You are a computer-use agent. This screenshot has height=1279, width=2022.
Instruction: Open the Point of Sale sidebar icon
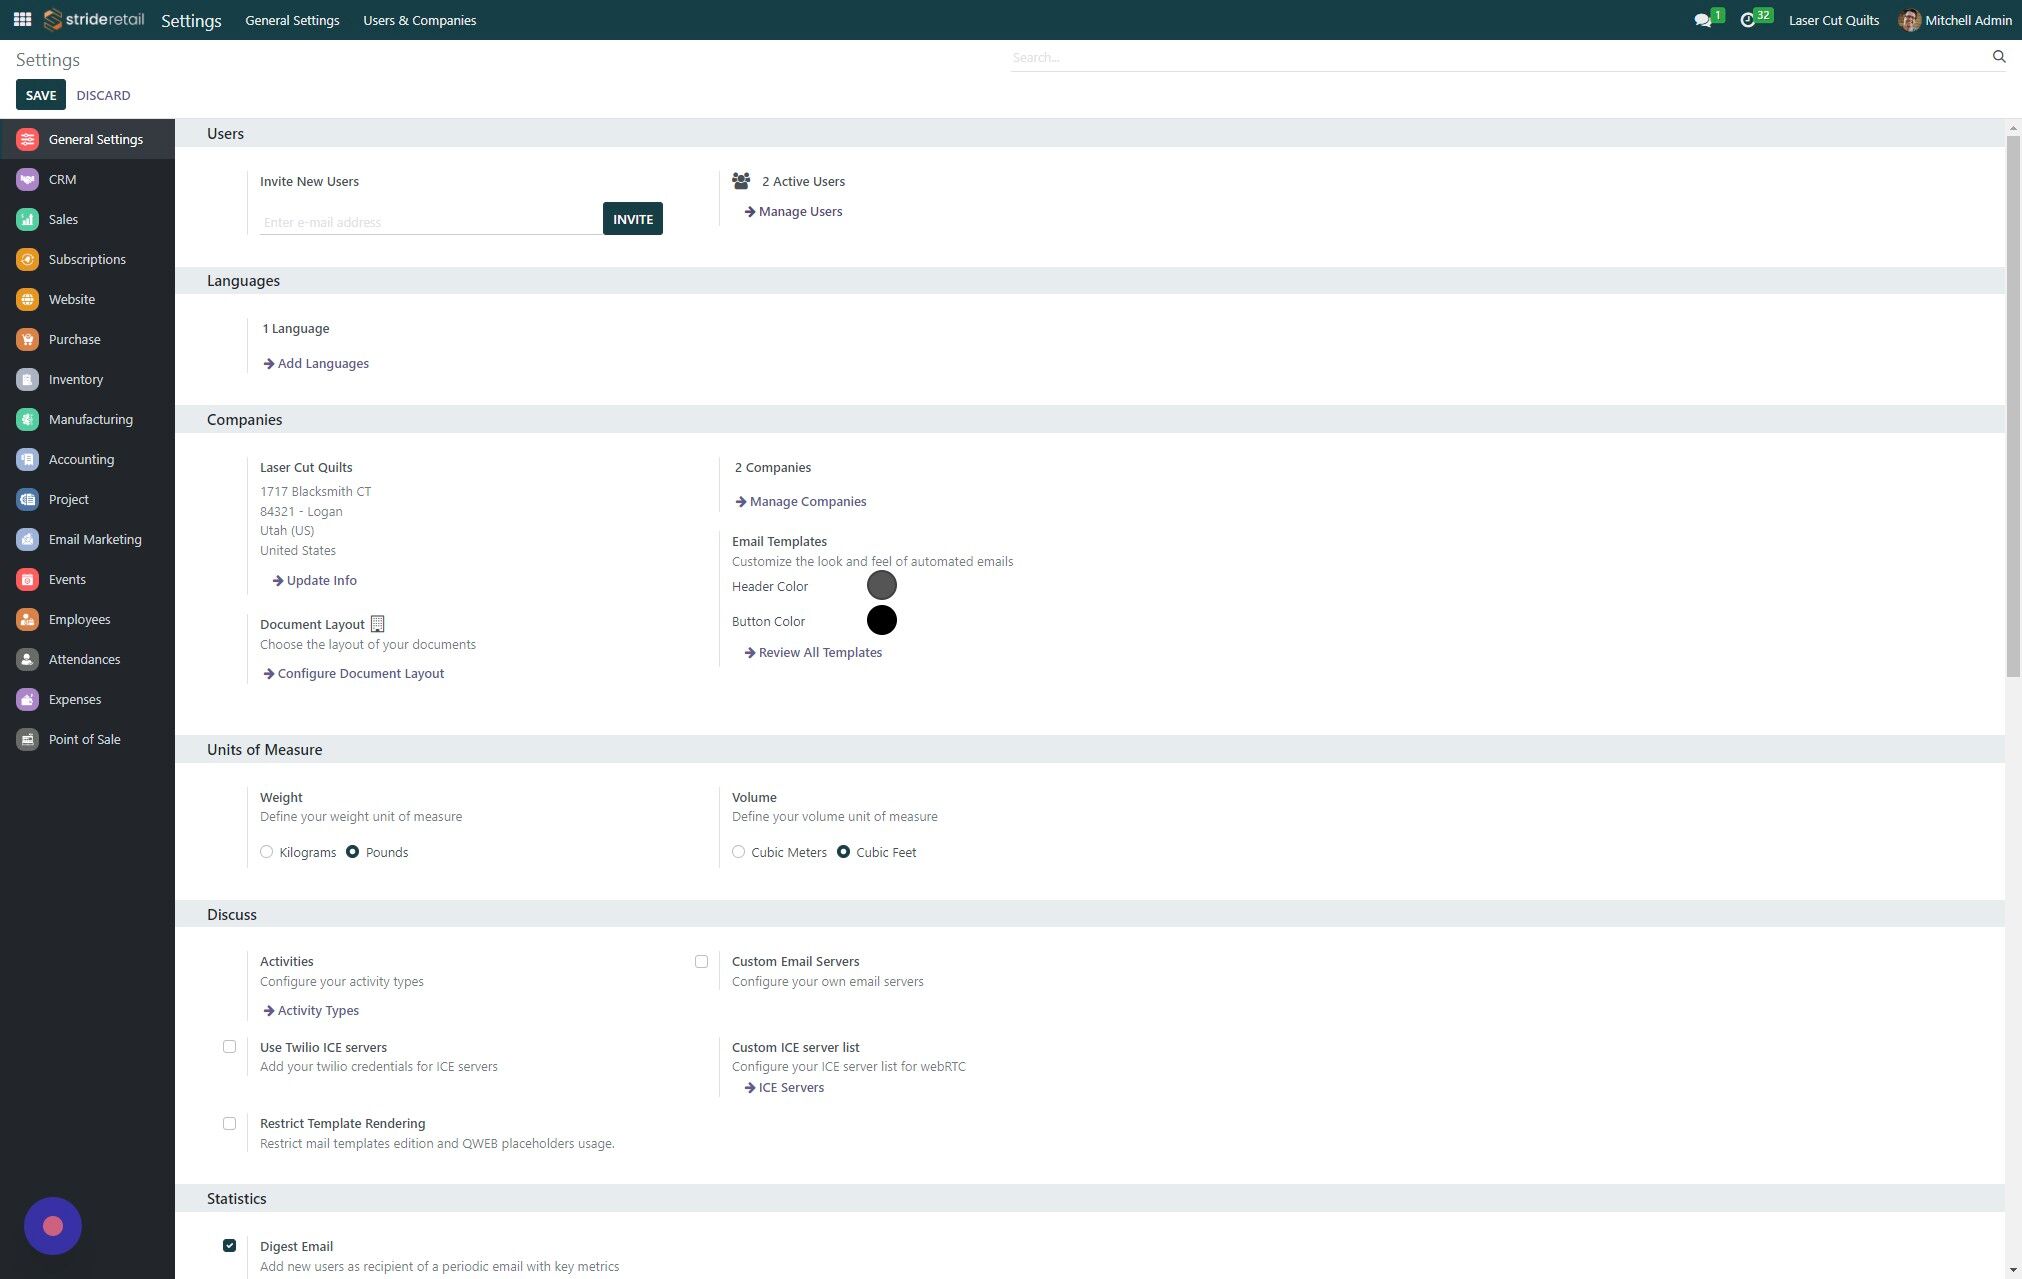pyautogui.click(x=28, y=740)
